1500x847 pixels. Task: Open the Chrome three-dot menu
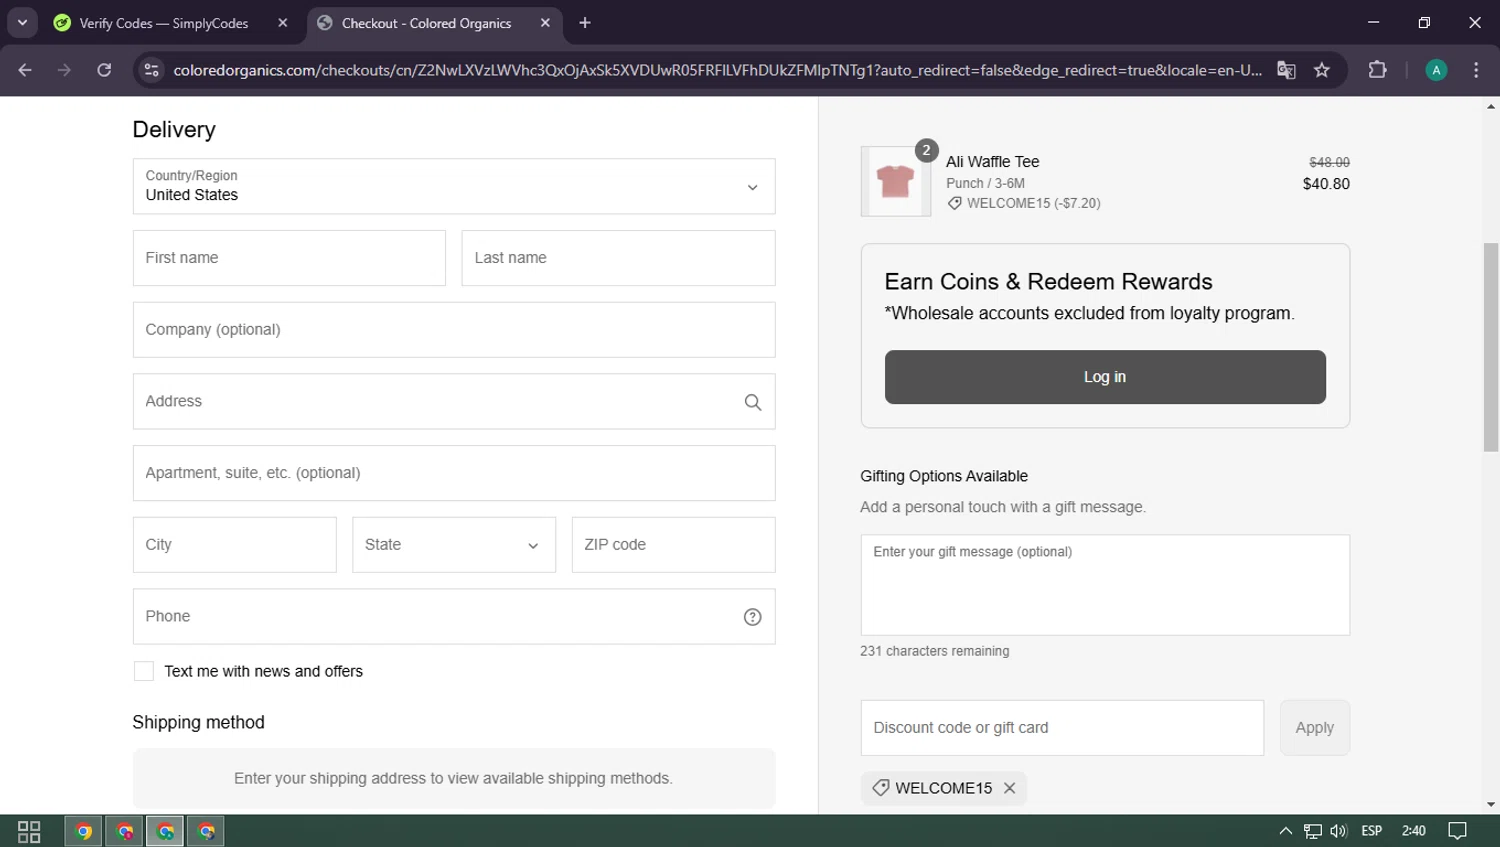click(x=1476, y=70)
